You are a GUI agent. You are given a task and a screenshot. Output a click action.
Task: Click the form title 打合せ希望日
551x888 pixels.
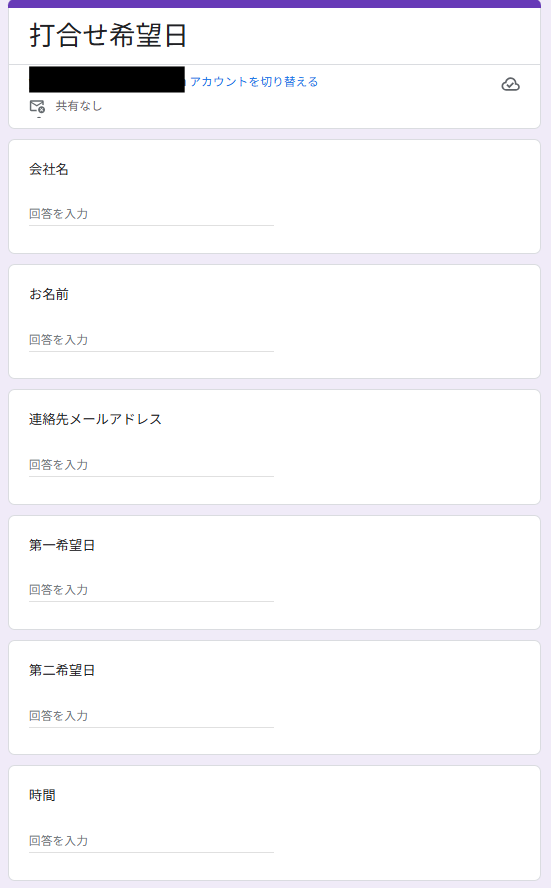click(108, 35)
